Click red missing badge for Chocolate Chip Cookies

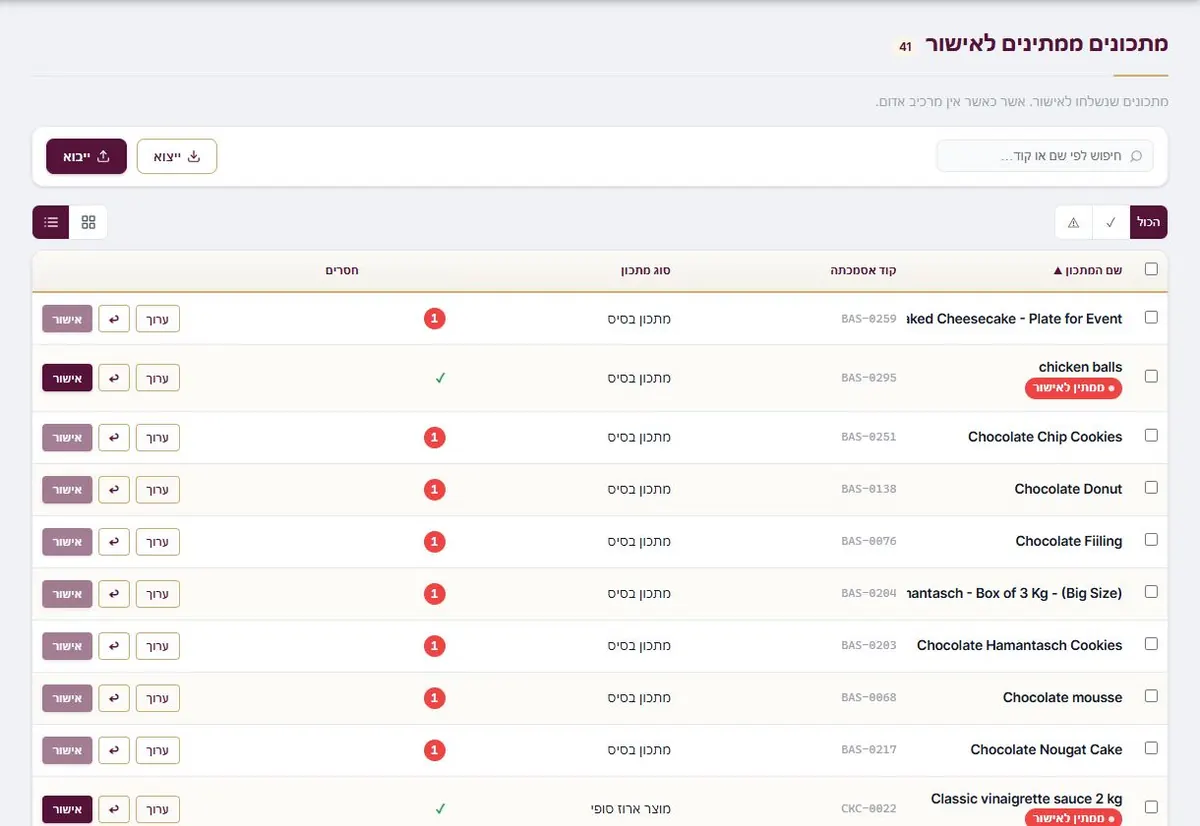434,437
